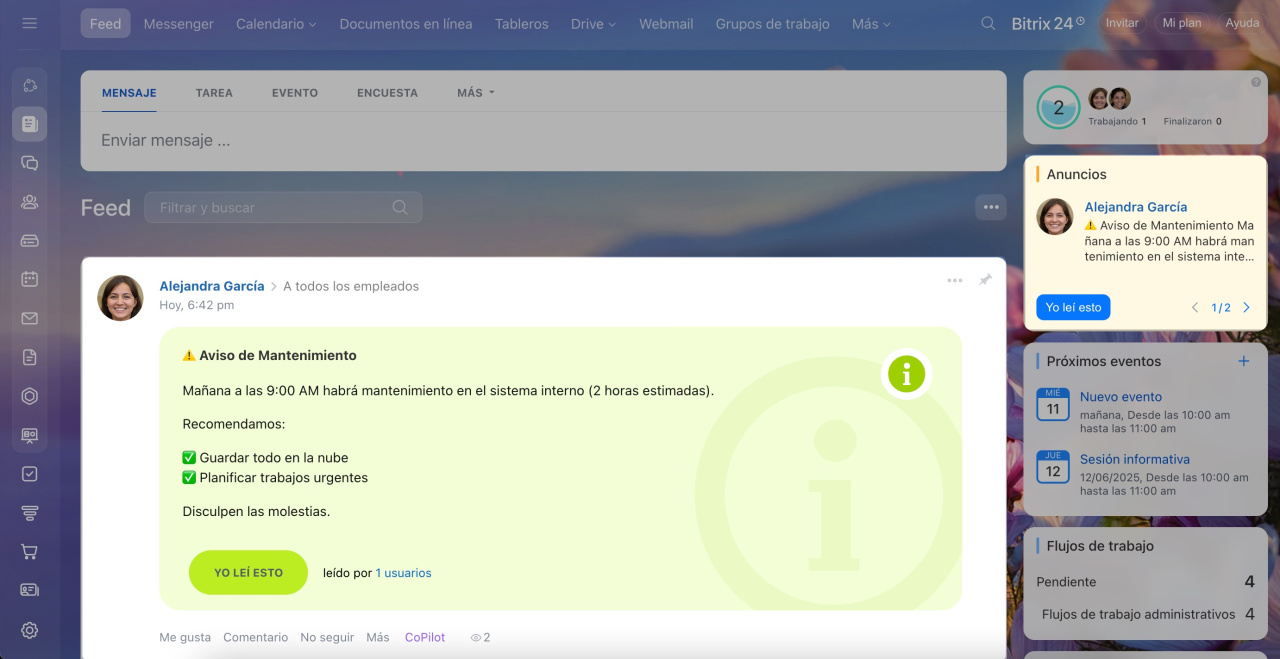Open settings gear in left sidebar

[x=29, y=630]
